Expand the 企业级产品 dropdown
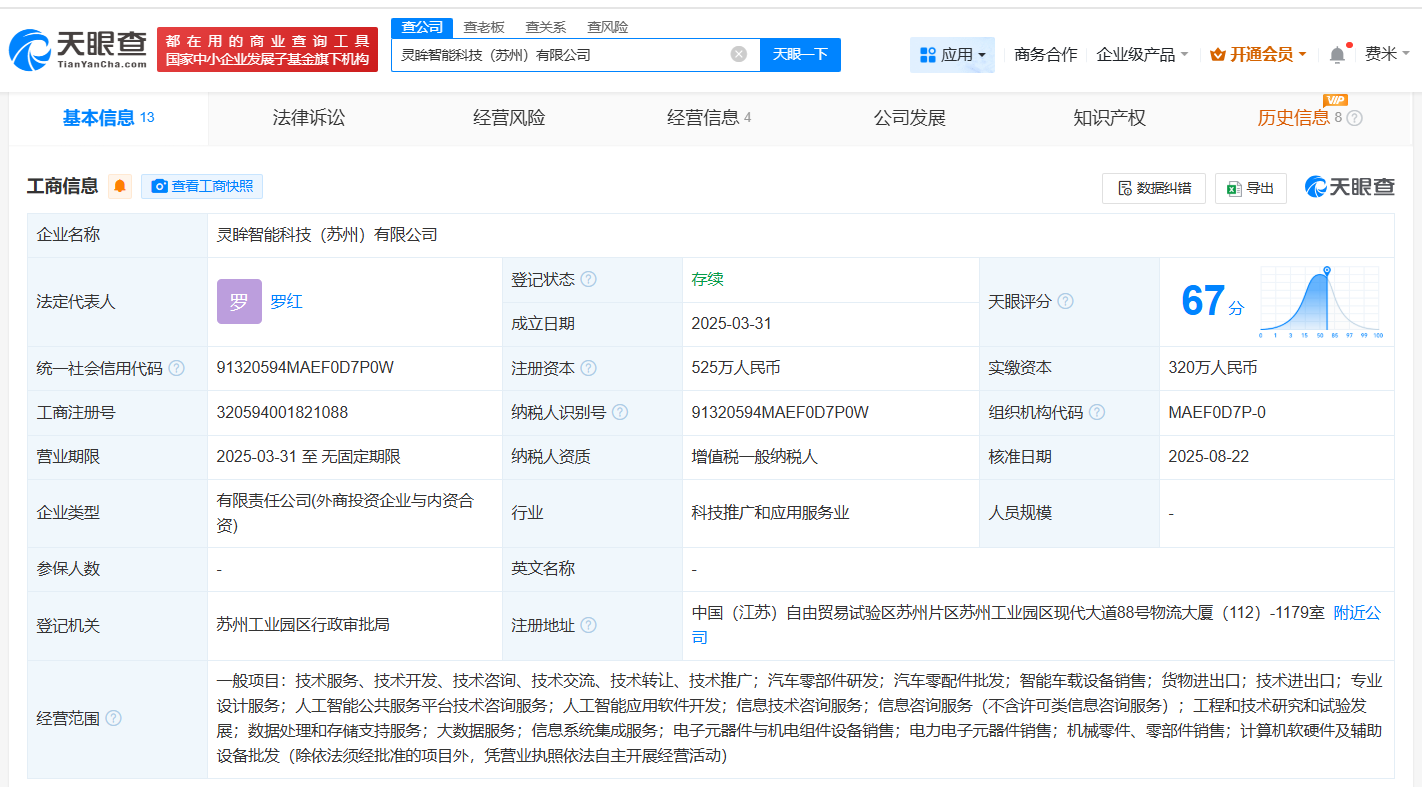 click(x=1142, y=54)
